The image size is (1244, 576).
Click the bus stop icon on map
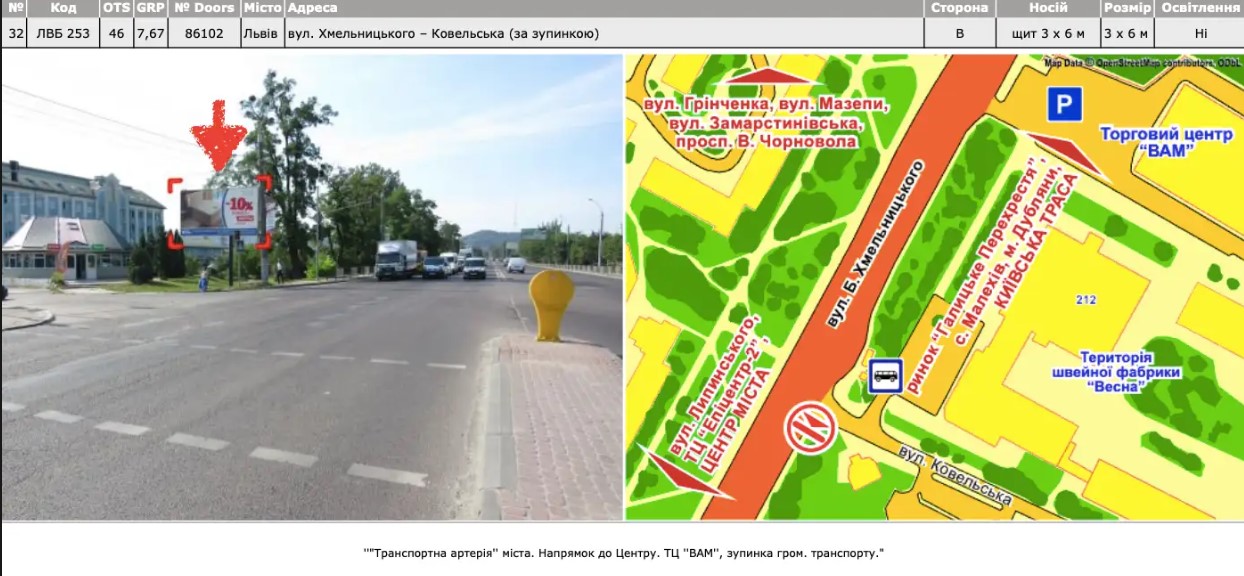[x=885, y=376]
